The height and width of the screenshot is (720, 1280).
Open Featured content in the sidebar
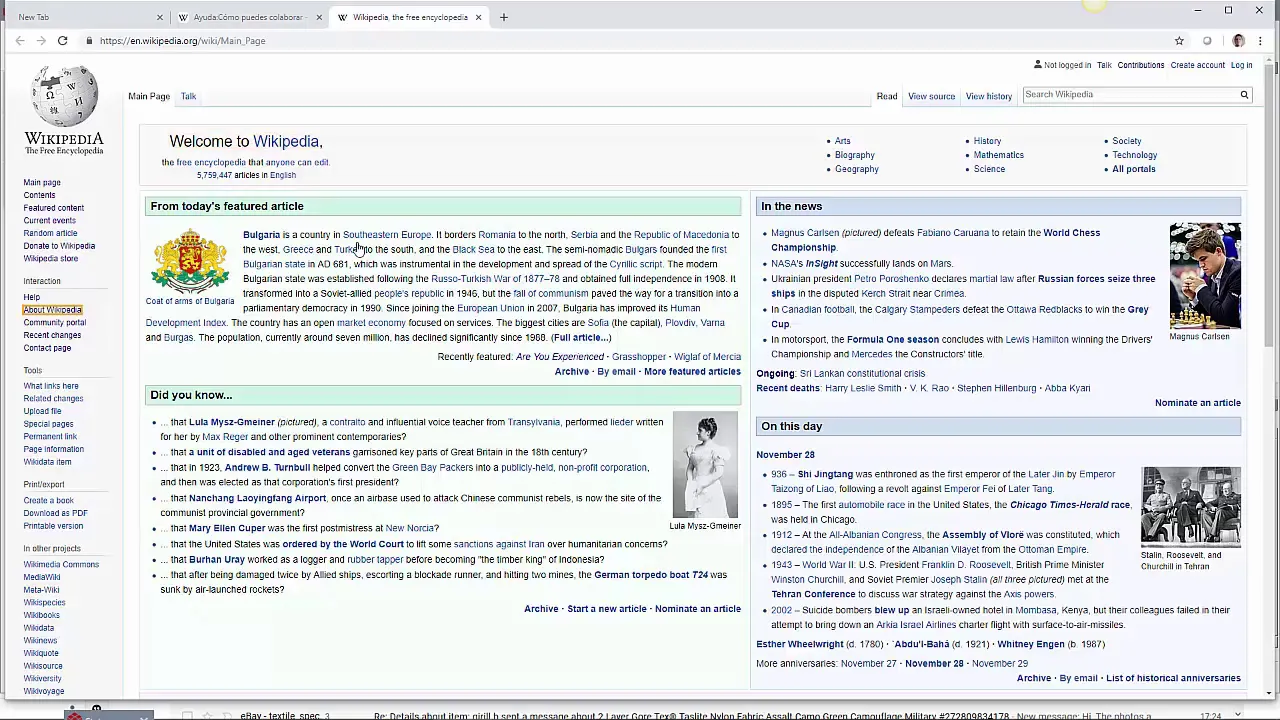click(54, 208)
